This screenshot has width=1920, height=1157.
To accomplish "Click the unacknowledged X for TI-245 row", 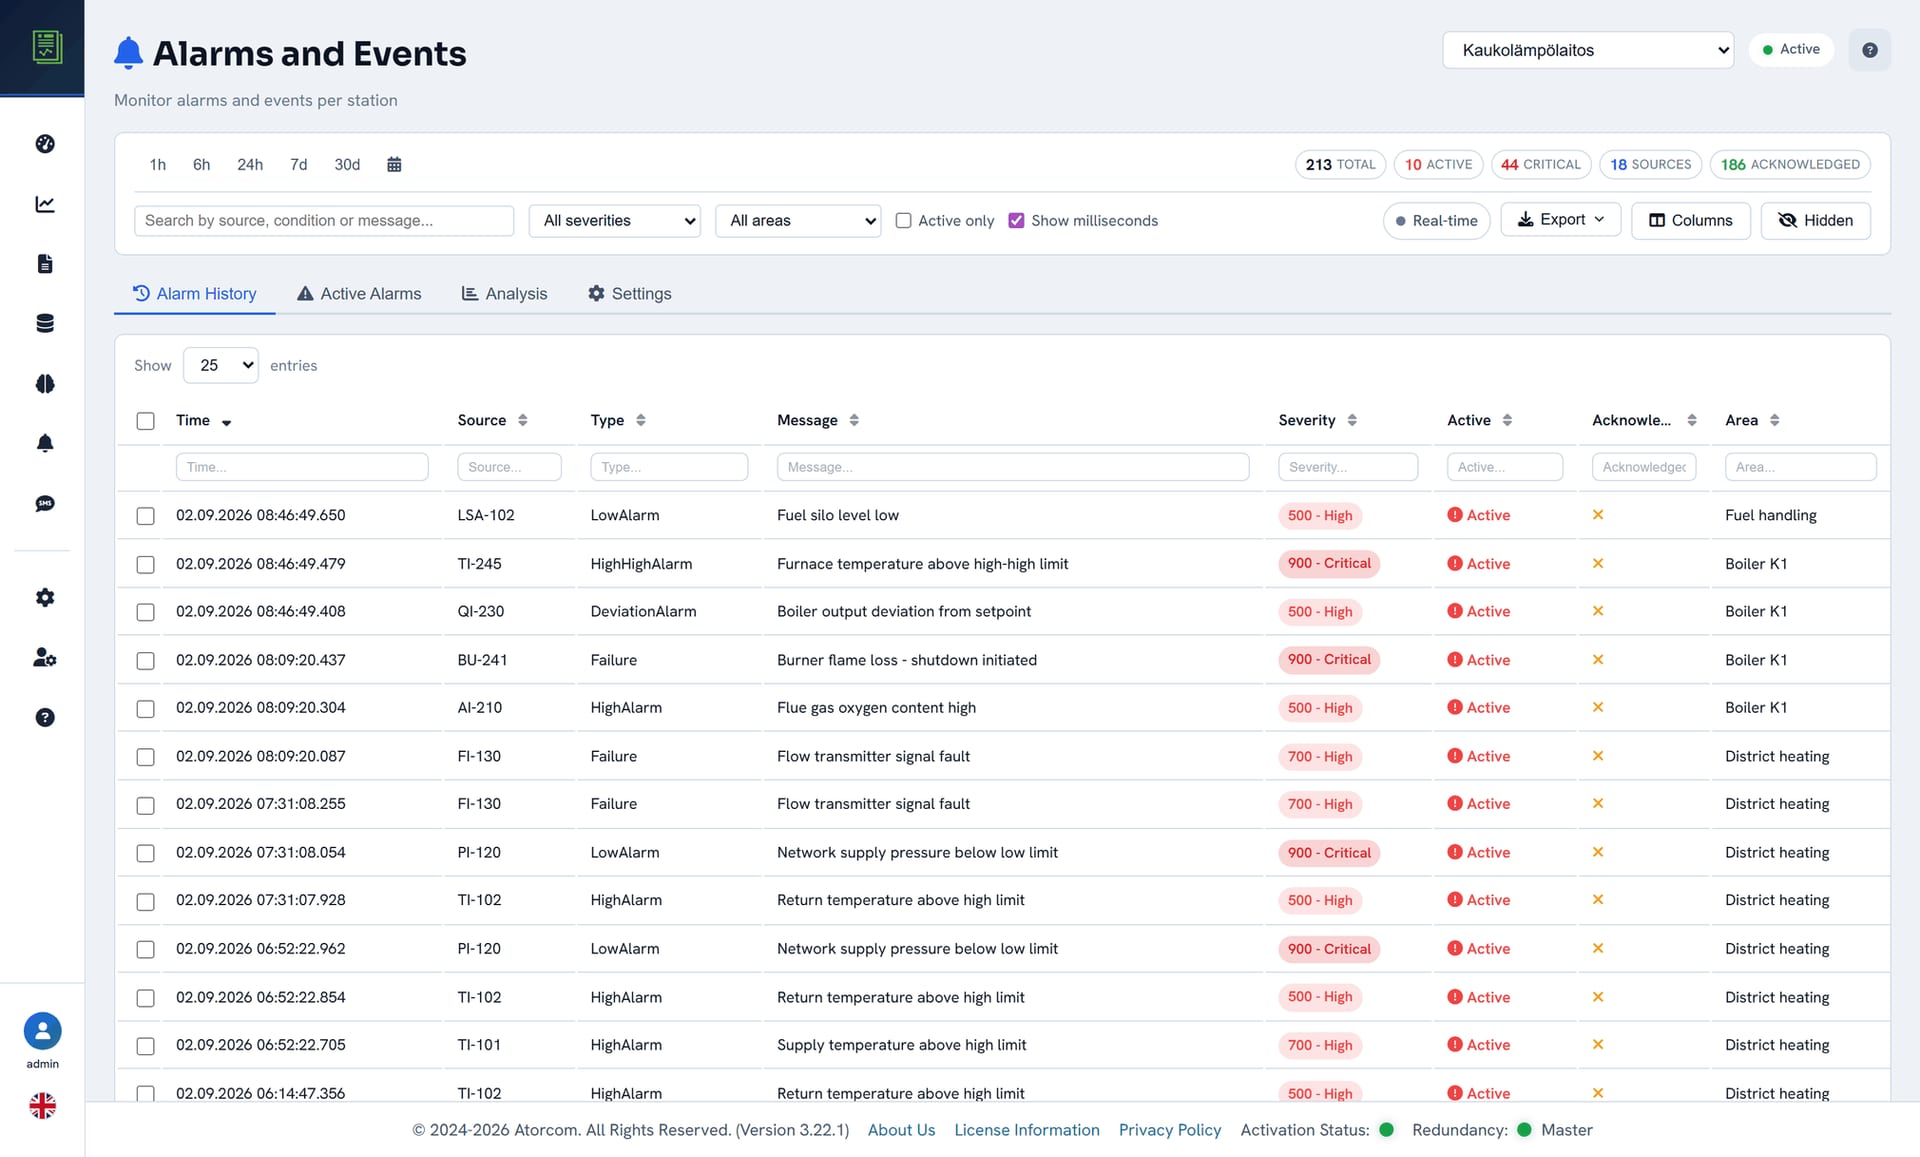I will pyautogui.click(x=1598, y=564).
